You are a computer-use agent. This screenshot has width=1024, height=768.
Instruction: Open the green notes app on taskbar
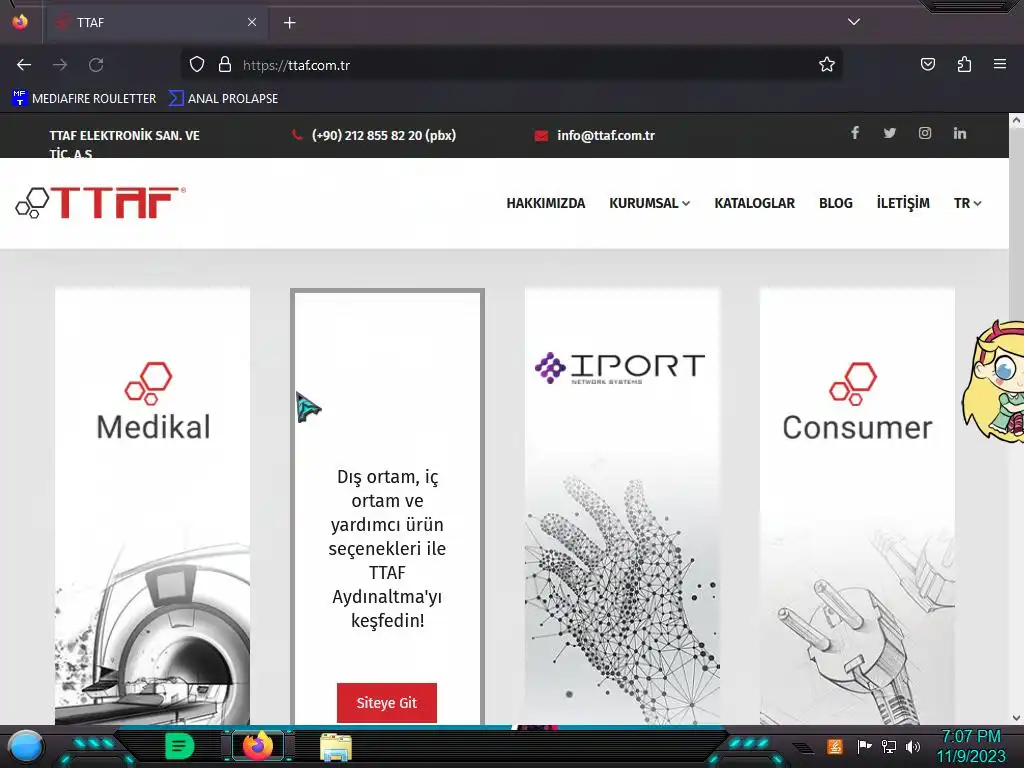tap(180, 746)
